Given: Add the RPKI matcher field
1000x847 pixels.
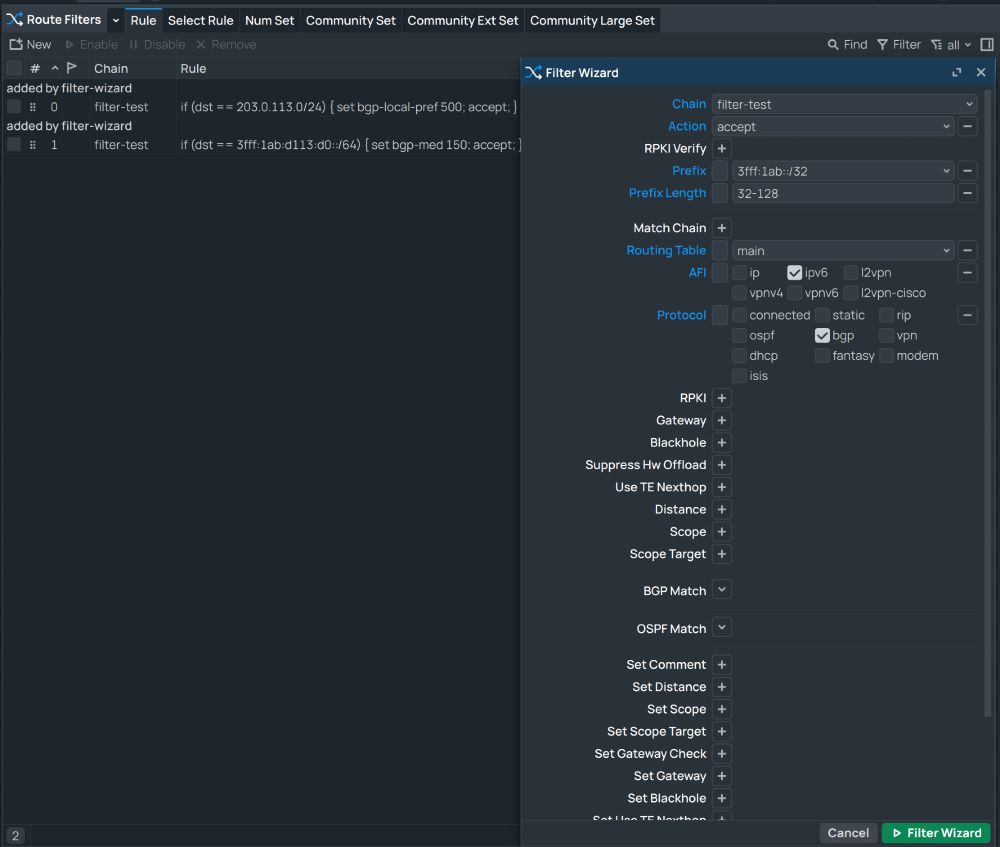Looking at the screenshot, I should (x=721, y=398).
